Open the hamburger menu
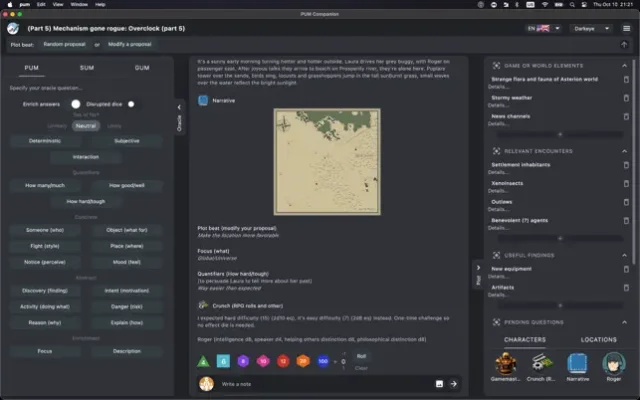Viewport: 640px width, 400px height. 627,29
